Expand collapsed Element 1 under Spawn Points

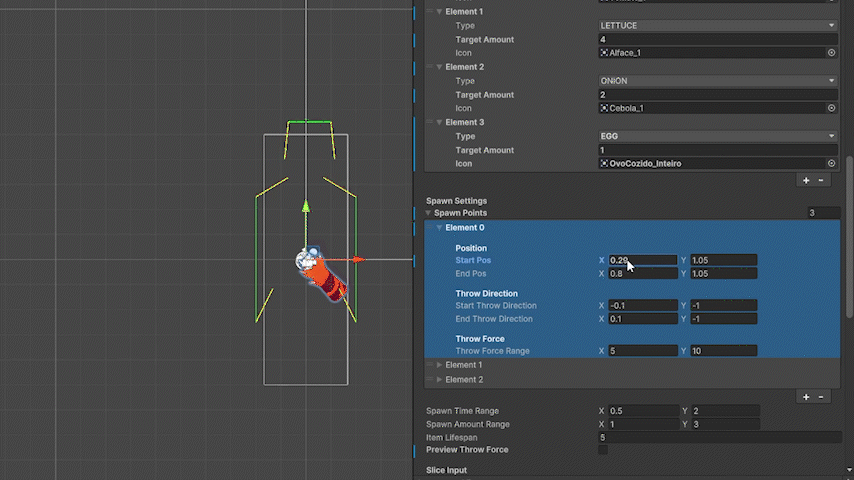pos(439,365)
